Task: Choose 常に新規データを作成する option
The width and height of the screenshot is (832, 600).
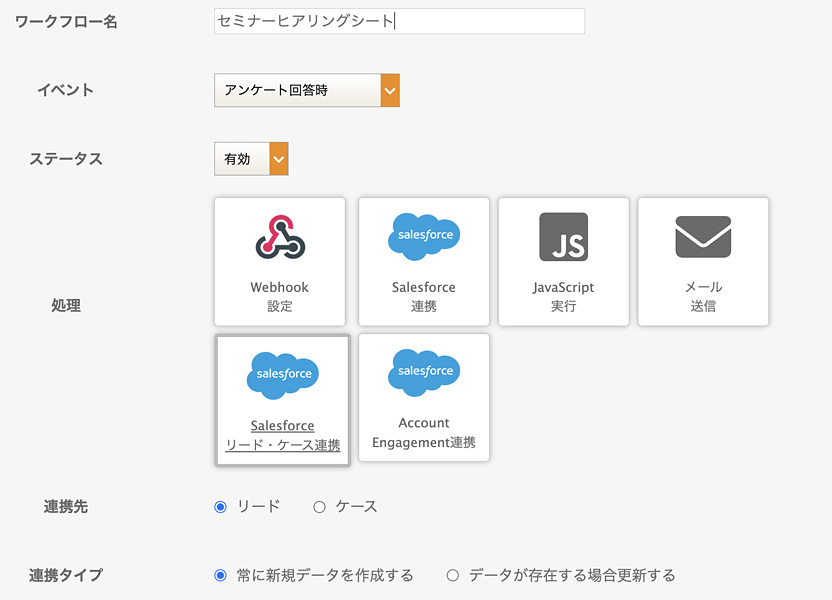Action: (x=220, y=576)
